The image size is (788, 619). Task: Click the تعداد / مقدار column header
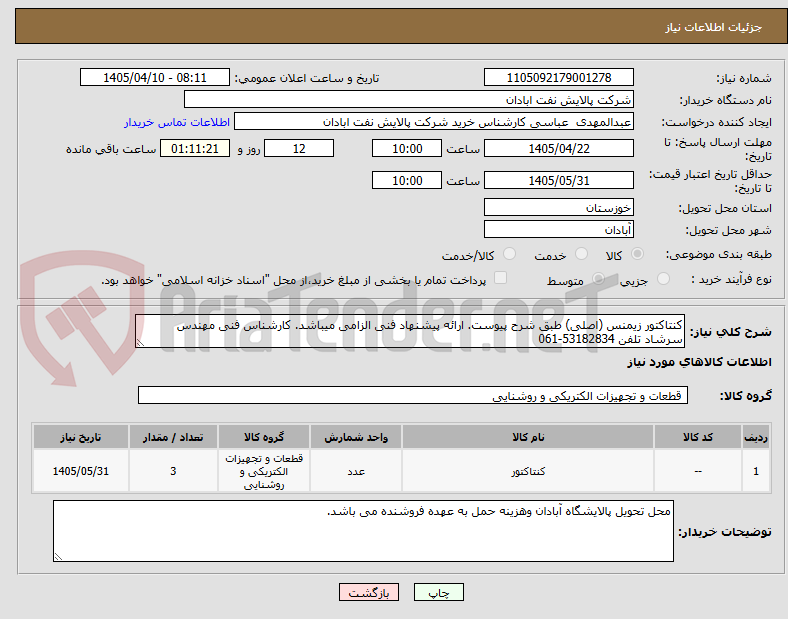coord(173,437)
